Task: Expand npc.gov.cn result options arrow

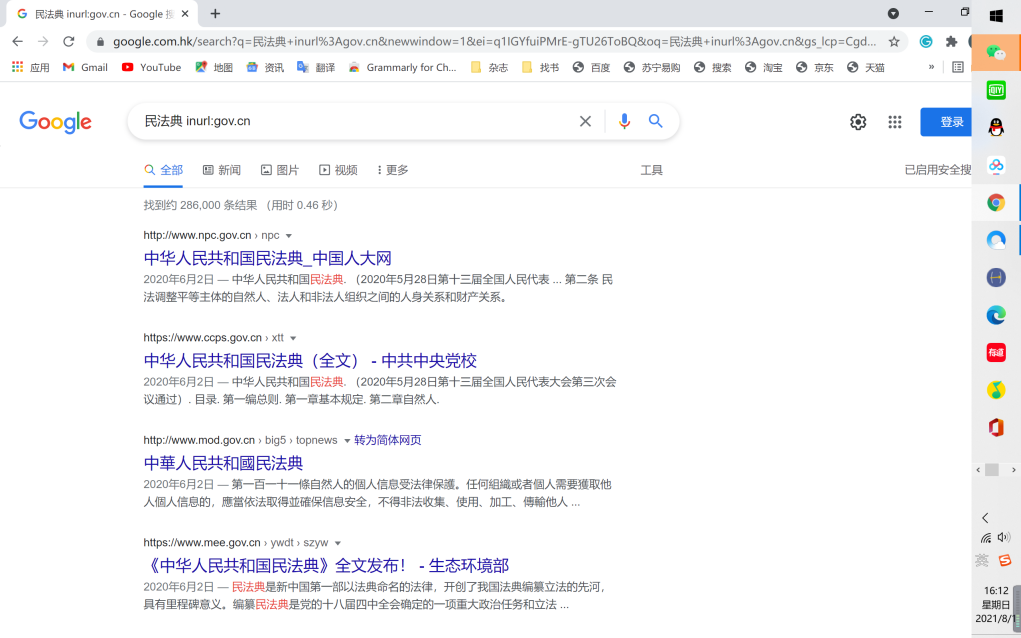Action: click(288, 236)
